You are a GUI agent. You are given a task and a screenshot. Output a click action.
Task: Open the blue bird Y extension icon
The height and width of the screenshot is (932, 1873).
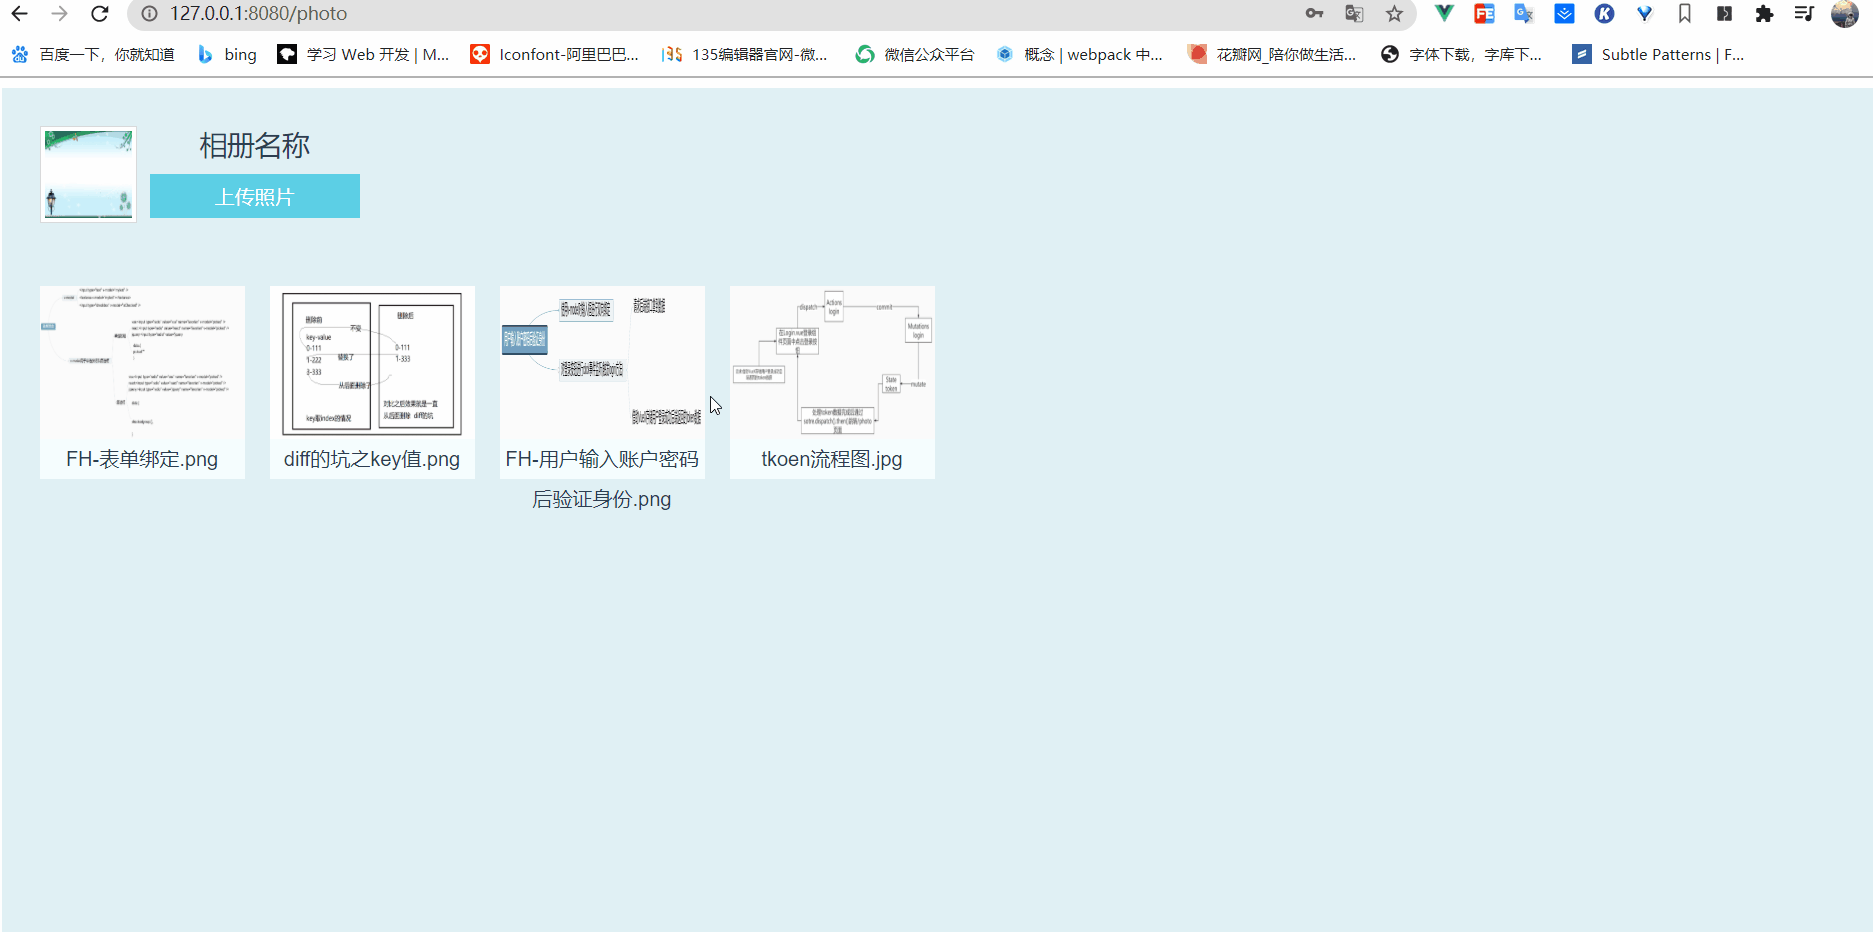coord(1644,14)
